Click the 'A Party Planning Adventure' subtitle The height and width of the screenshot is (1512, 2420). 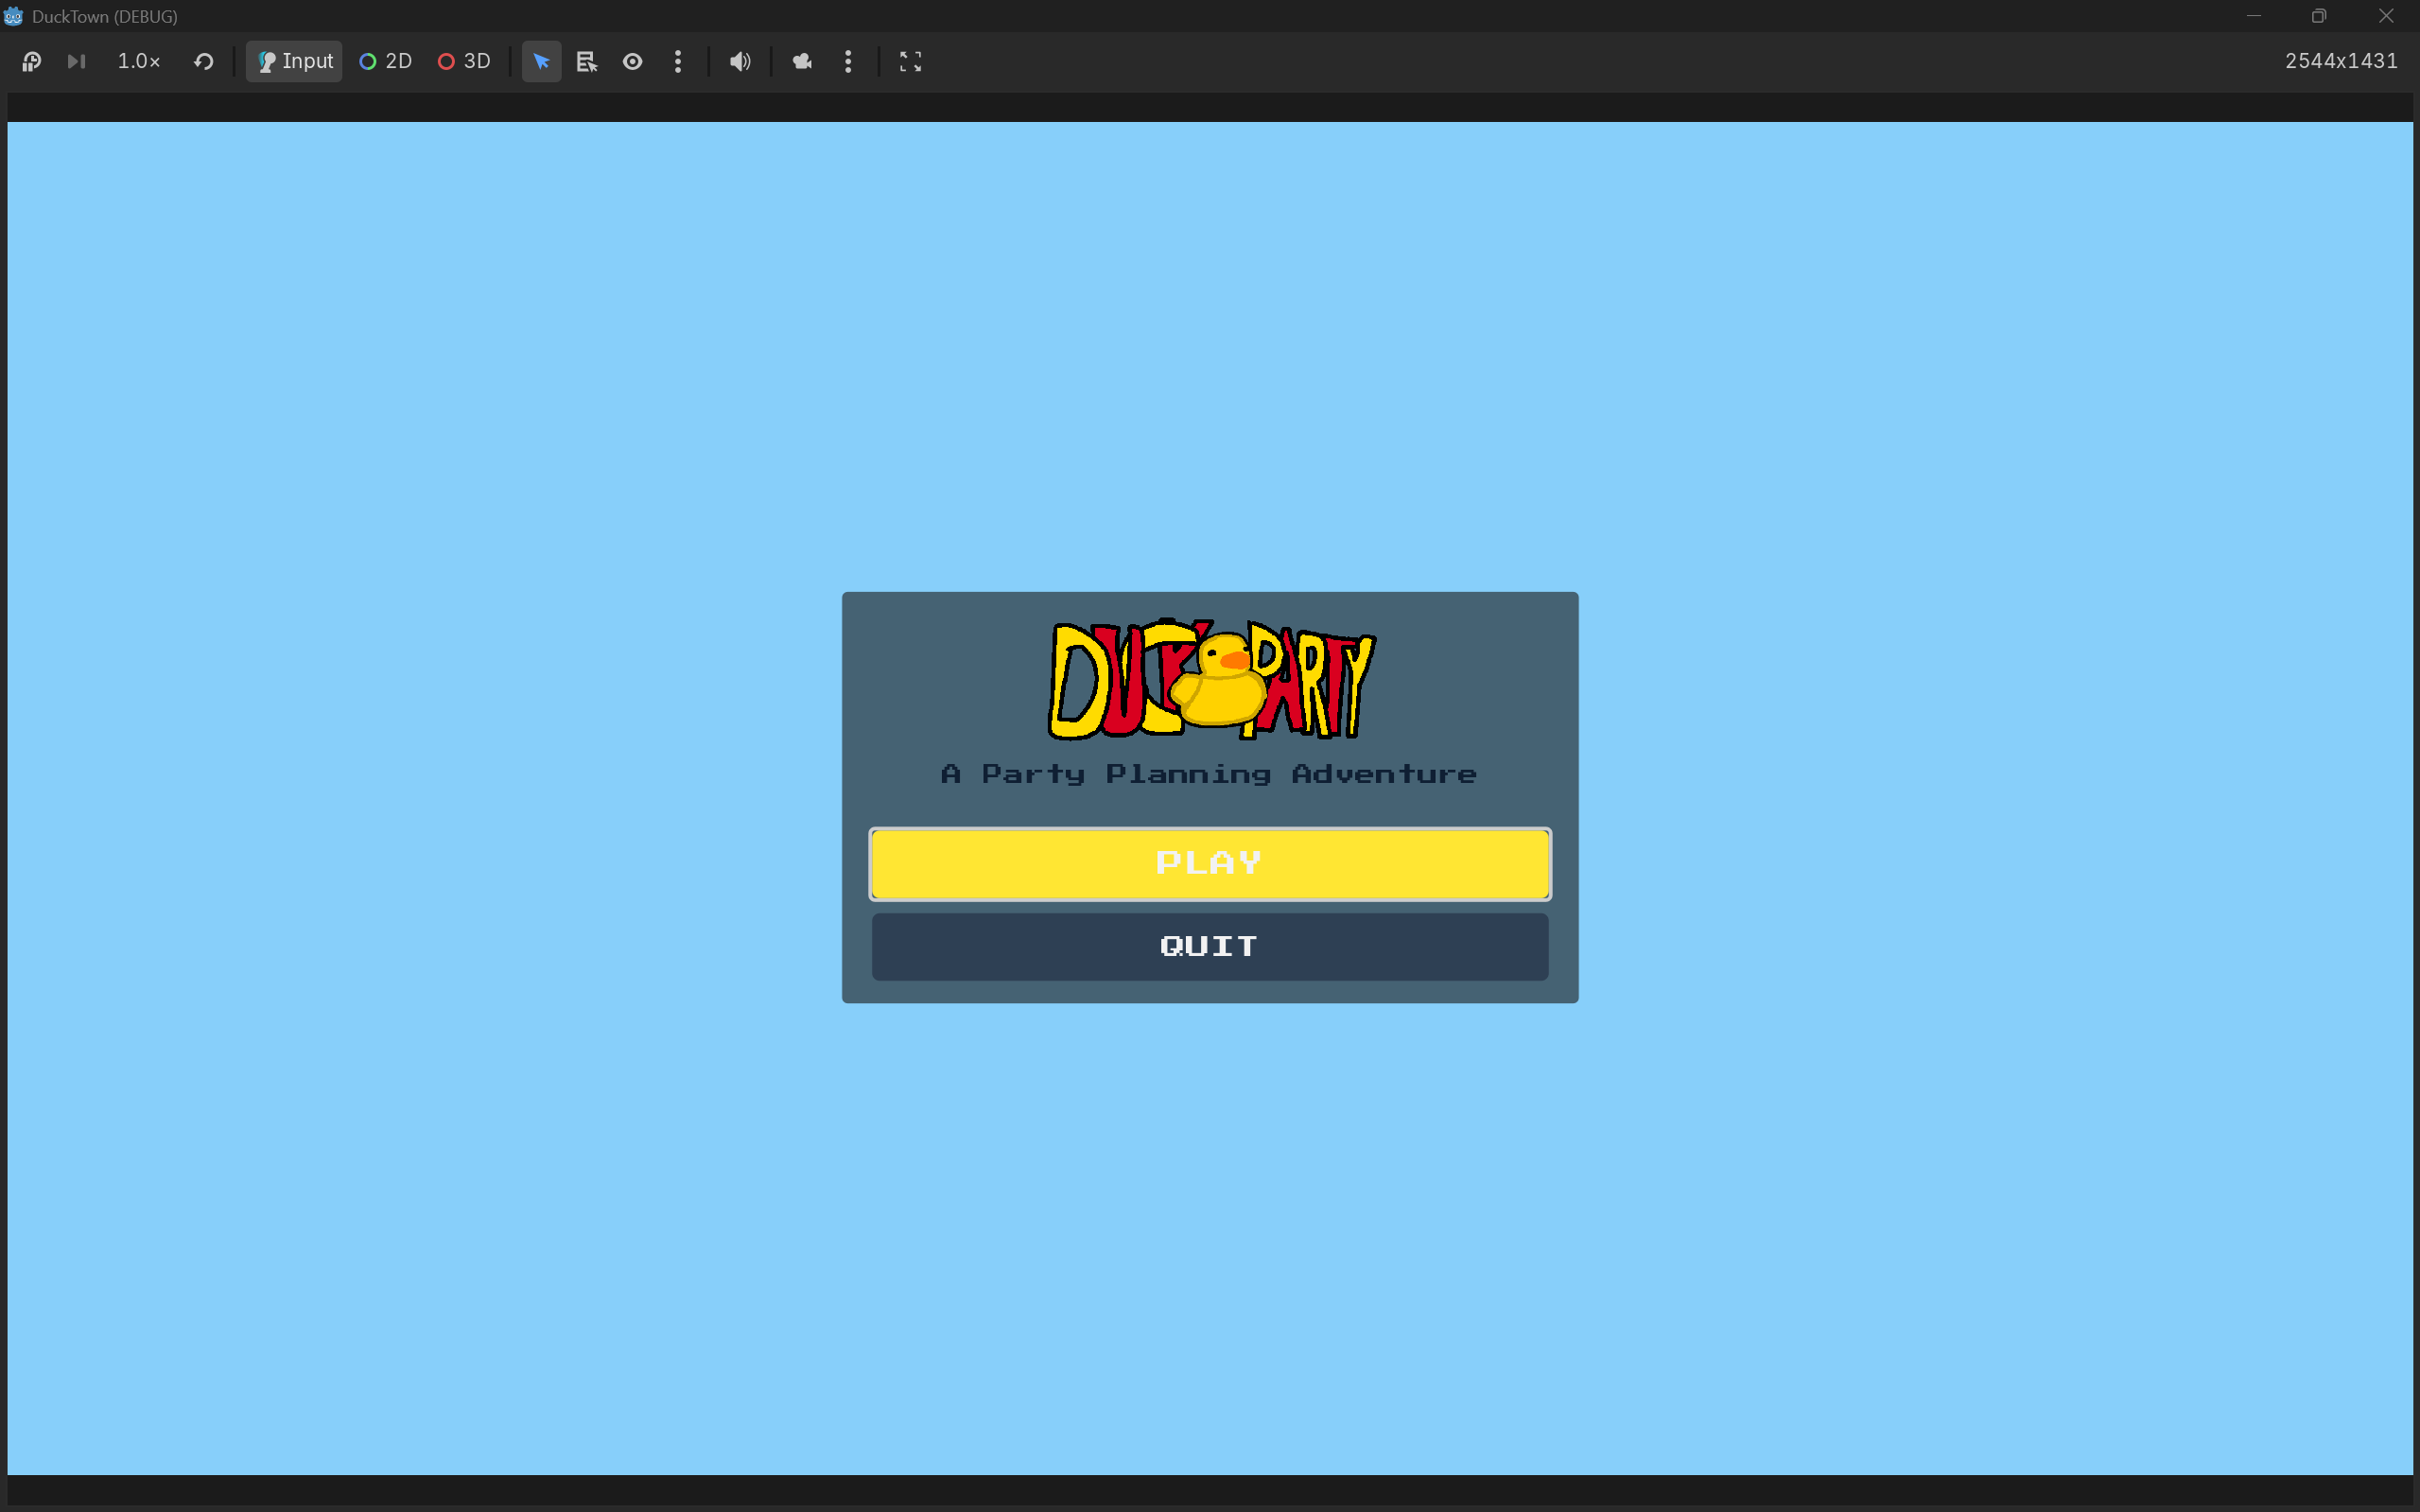point(1209,774)
